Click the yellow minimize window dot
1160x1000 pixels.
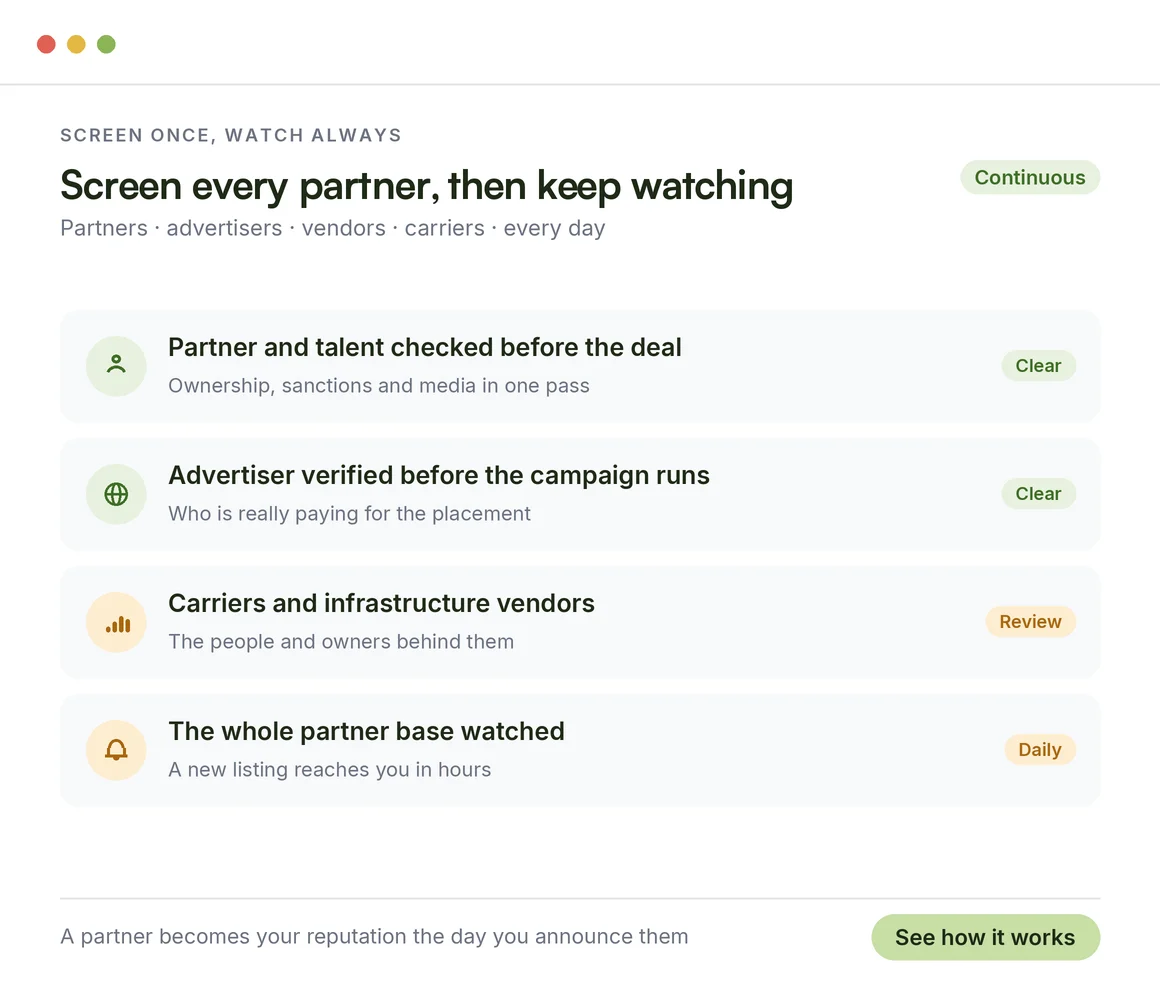(x=76, y=44)
